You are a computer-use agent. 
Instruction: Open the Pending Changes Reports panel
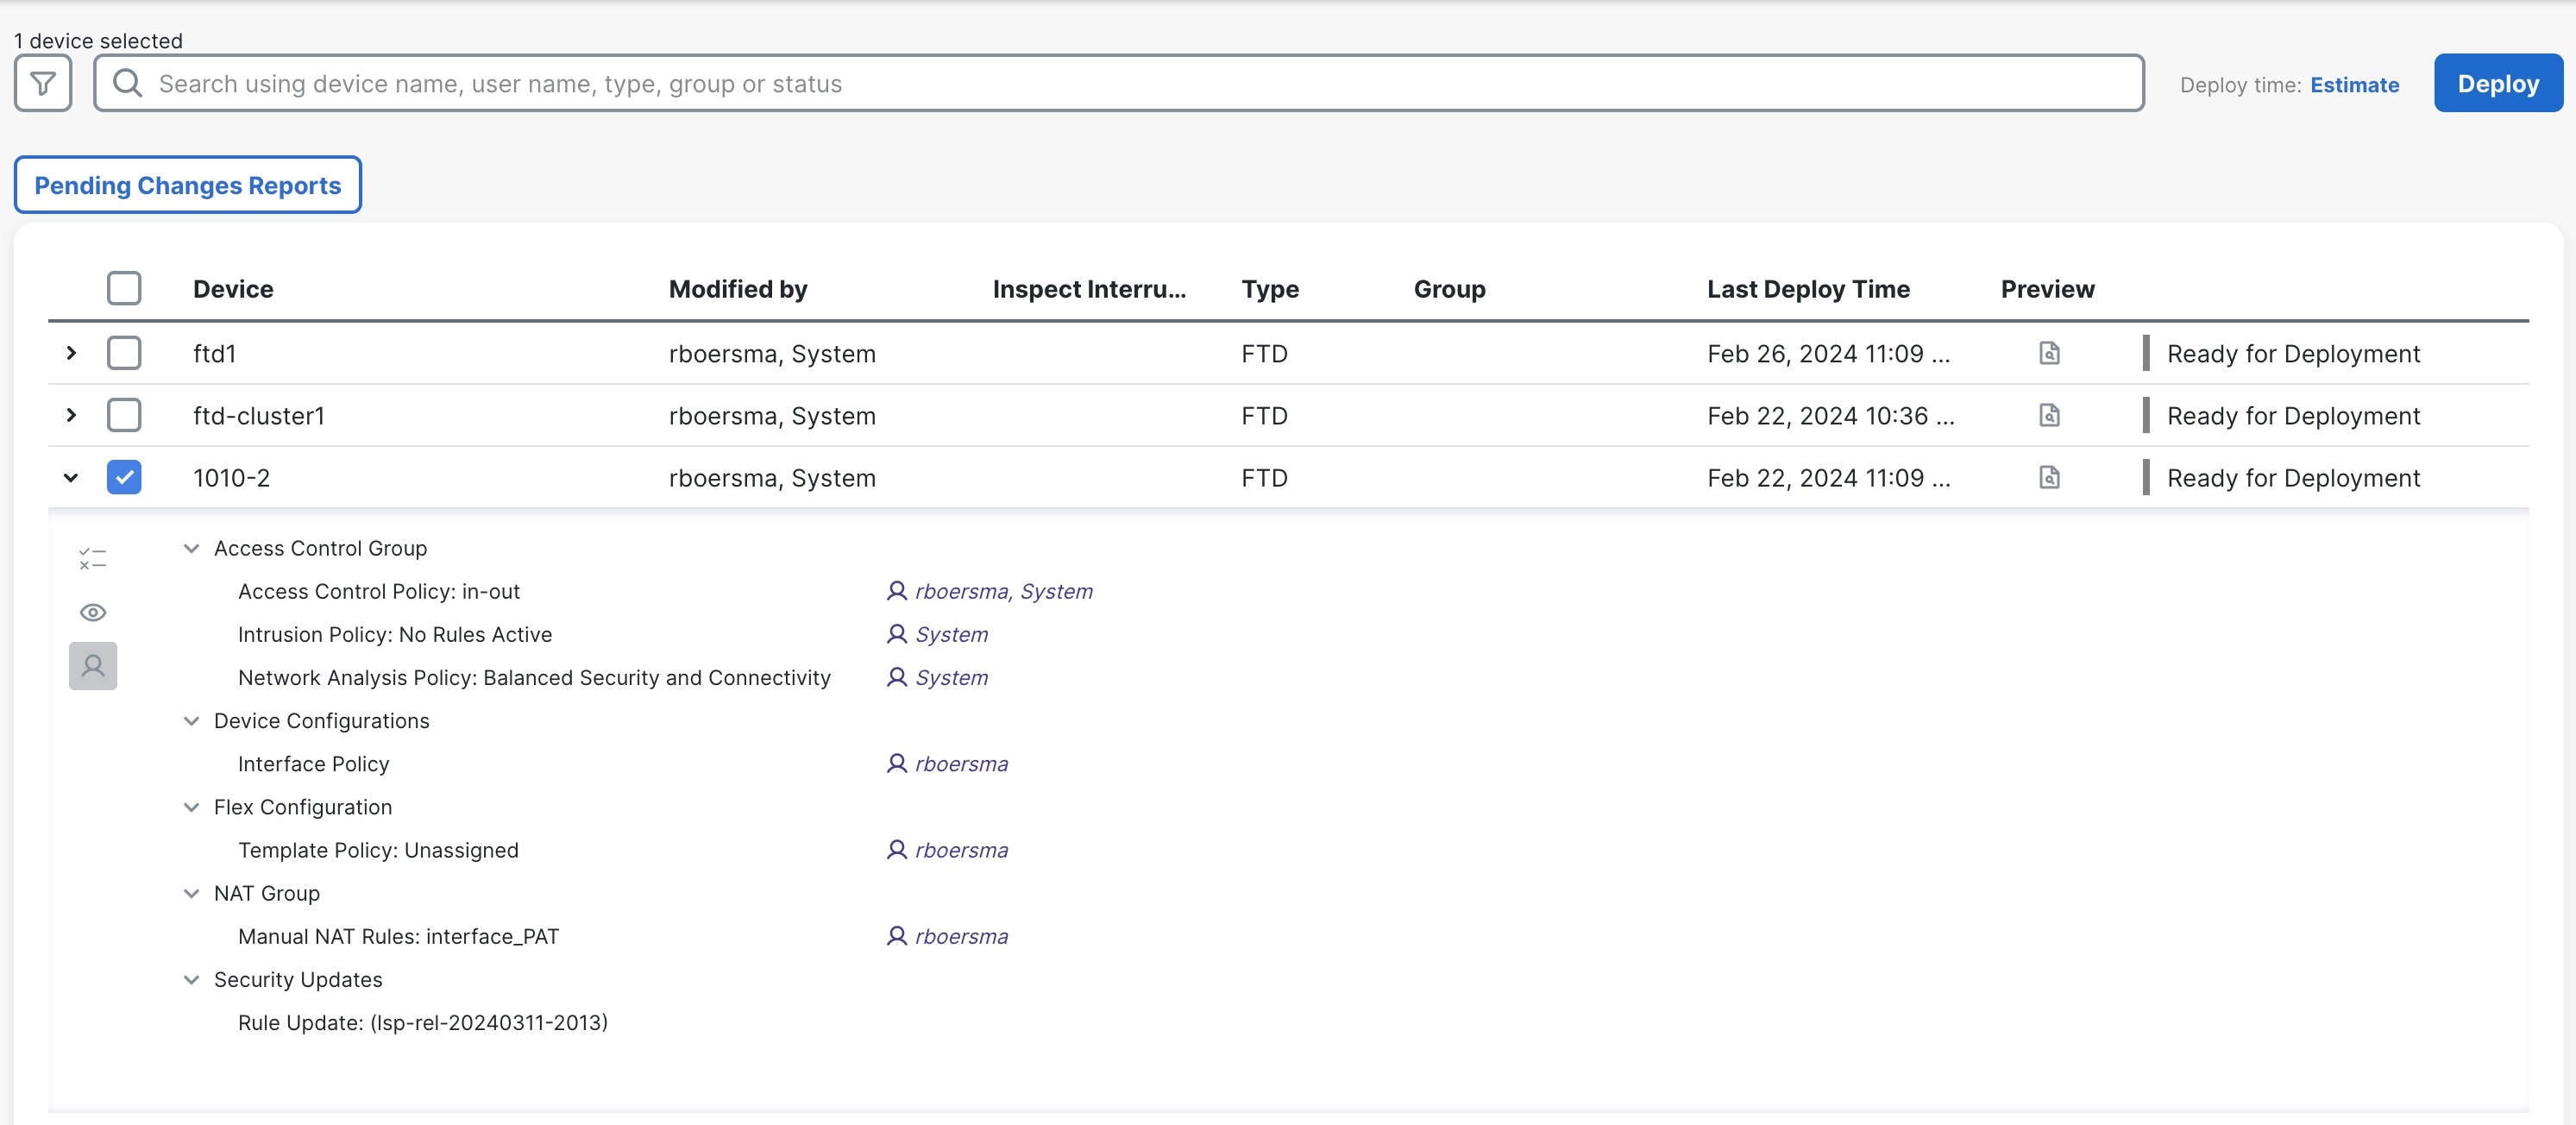[189, 184]
